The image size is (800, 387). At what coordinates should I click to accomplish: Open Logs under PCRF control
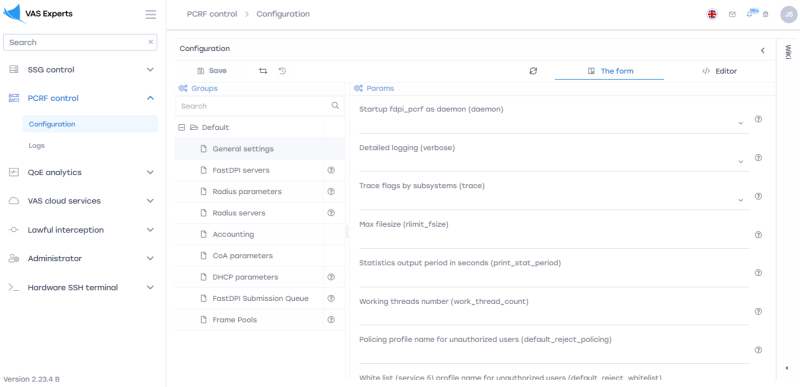tap(37, 145)
